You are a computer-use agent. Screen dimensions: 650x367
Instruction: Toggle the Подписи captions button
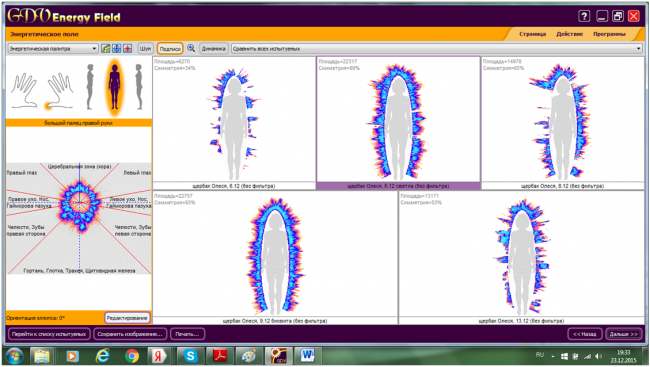[170, 49]
